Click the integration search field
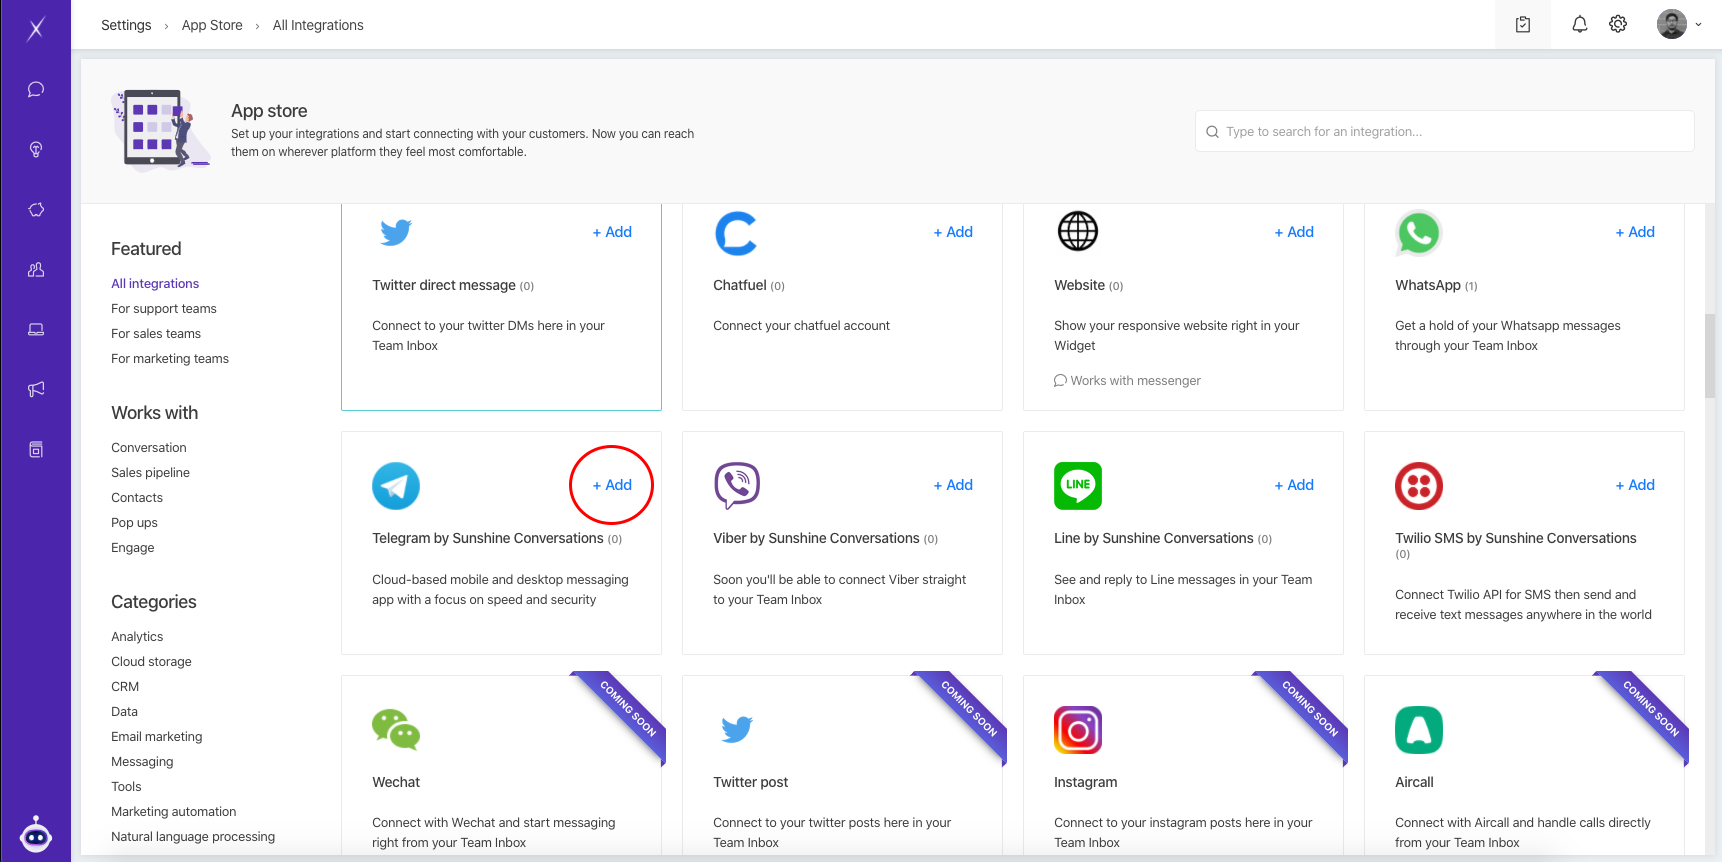1722x862 pixels. [1444, 132]
